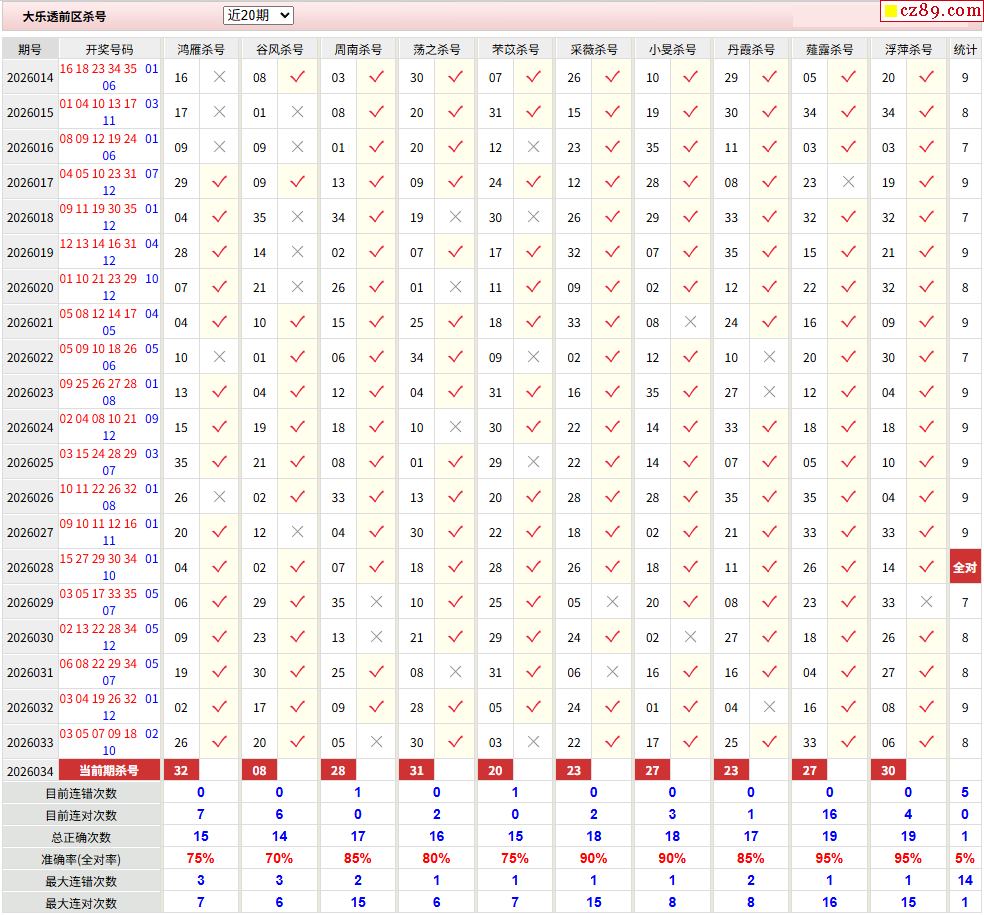The width and height of the screenshot is (984, 915).
Task: Click check mark for 谷风杀号 in row 2026014
Action: (297, 77)
